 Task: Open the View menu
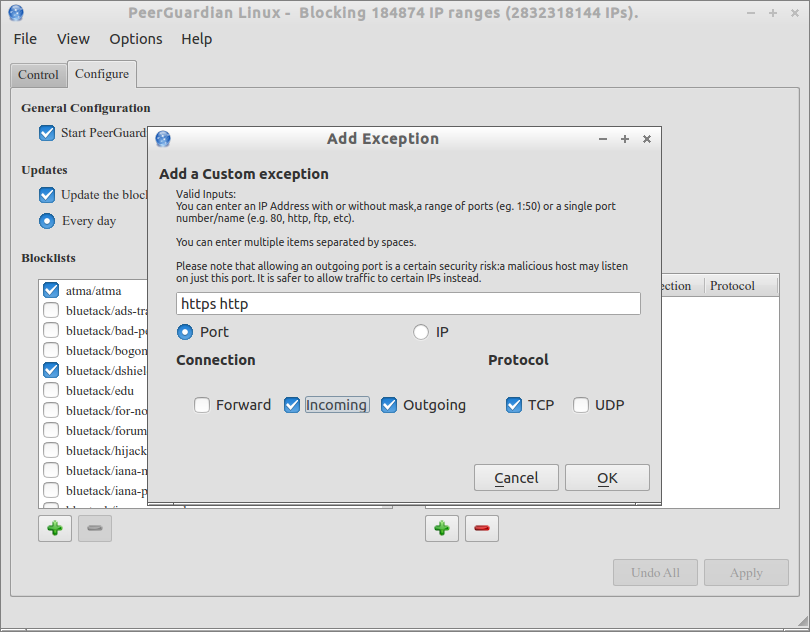coord(73,39)
